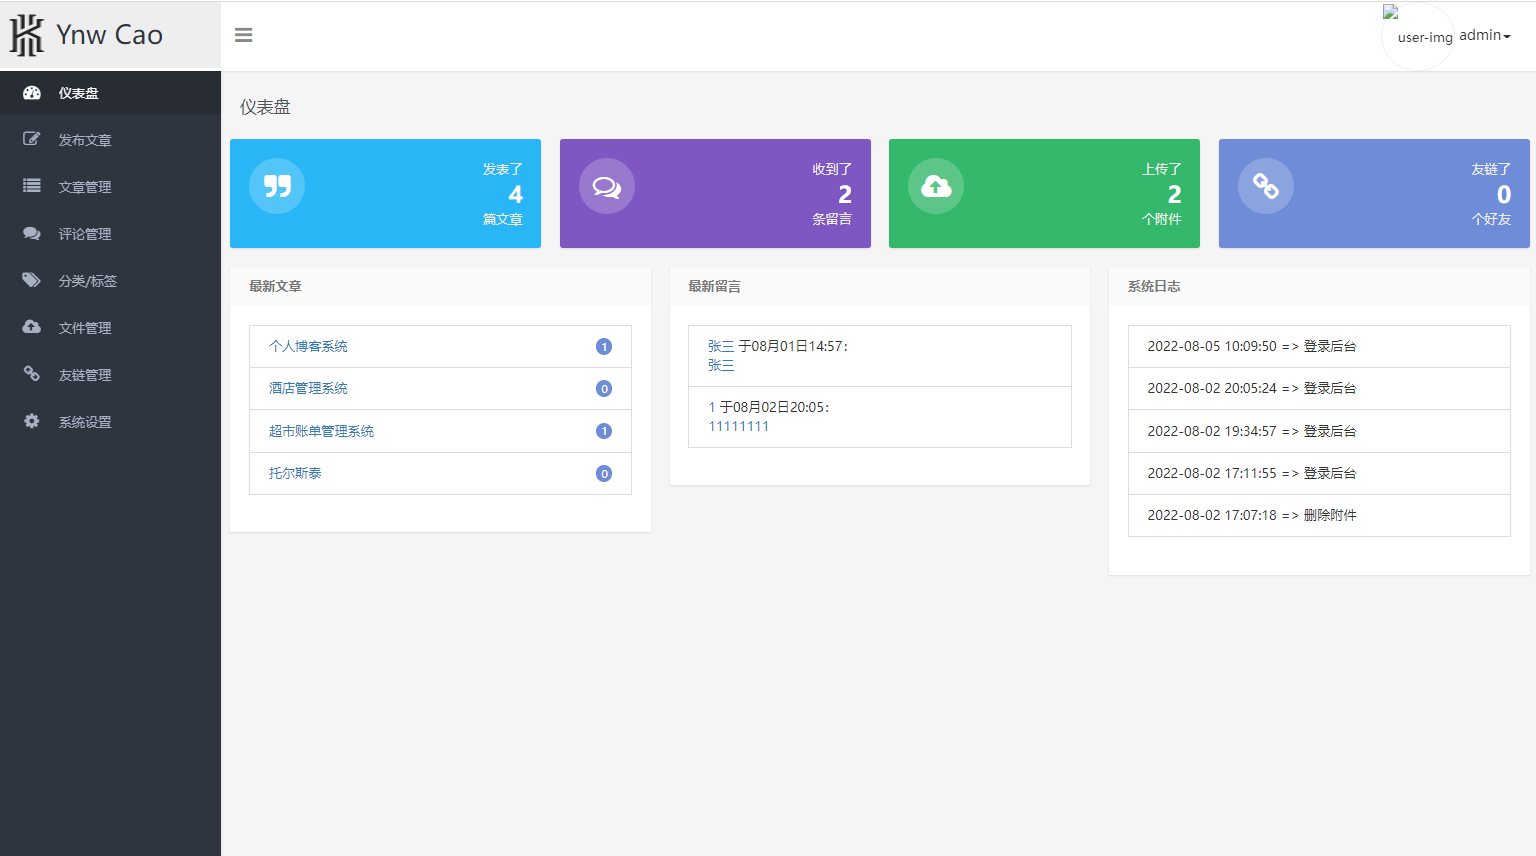Open 系统设置 in the sidebar
Image resolution: width=1536 pixels, height=856 pixels.
pyautogui.click(x=110, y=422)
